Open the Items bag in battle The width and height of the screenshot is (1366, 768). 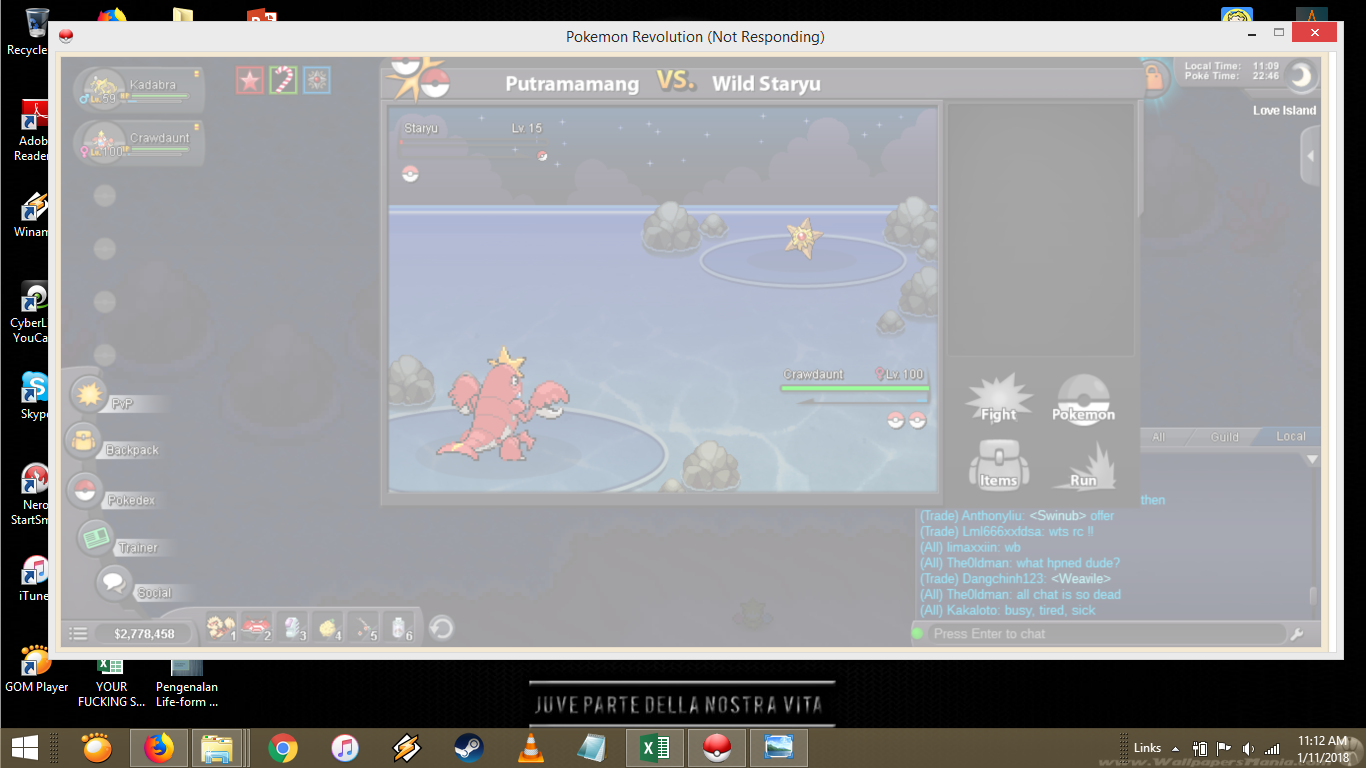(998, 467)
